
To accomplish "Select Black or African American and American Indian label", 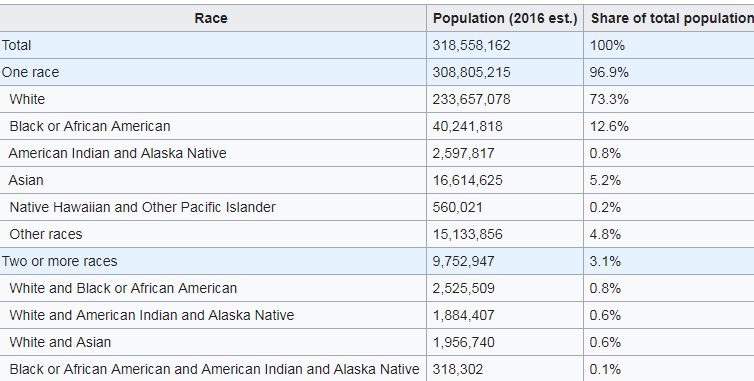I will (x=214, y=368).
